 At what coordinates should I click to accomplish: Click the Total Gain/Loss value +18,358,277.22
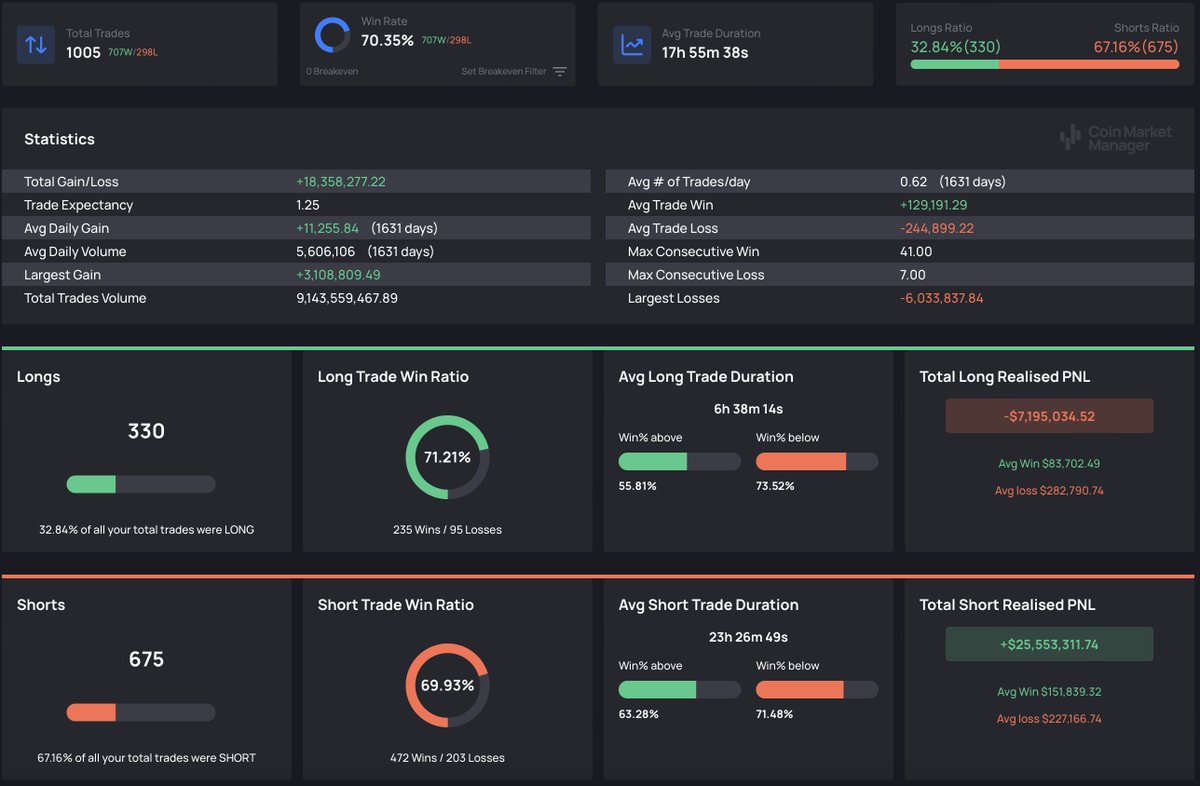click(x=341, y=182)
